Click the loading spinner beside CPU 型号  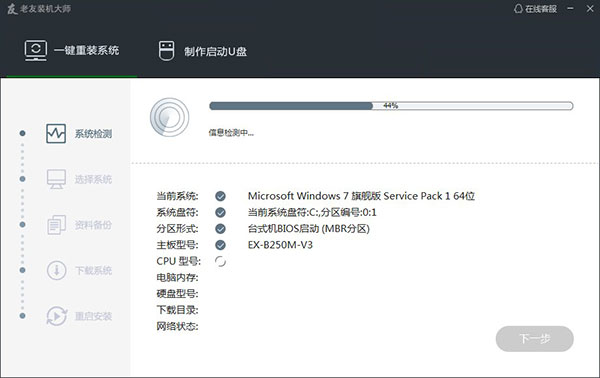tap(220, 261)
